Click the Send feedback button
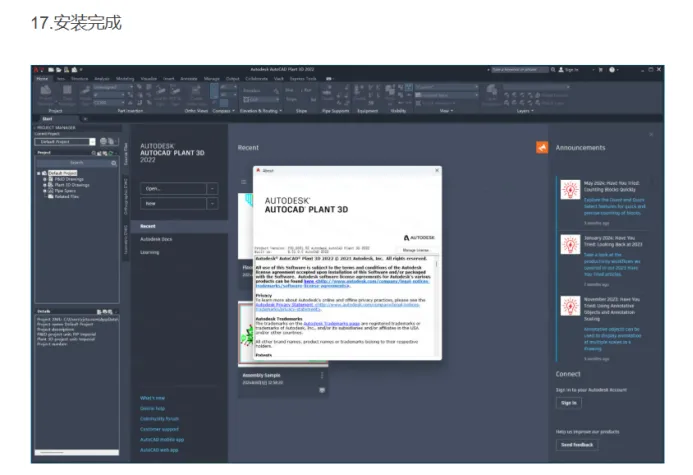Image resolution: width=693 pixels, height=475 pixels. coord(577,445)
